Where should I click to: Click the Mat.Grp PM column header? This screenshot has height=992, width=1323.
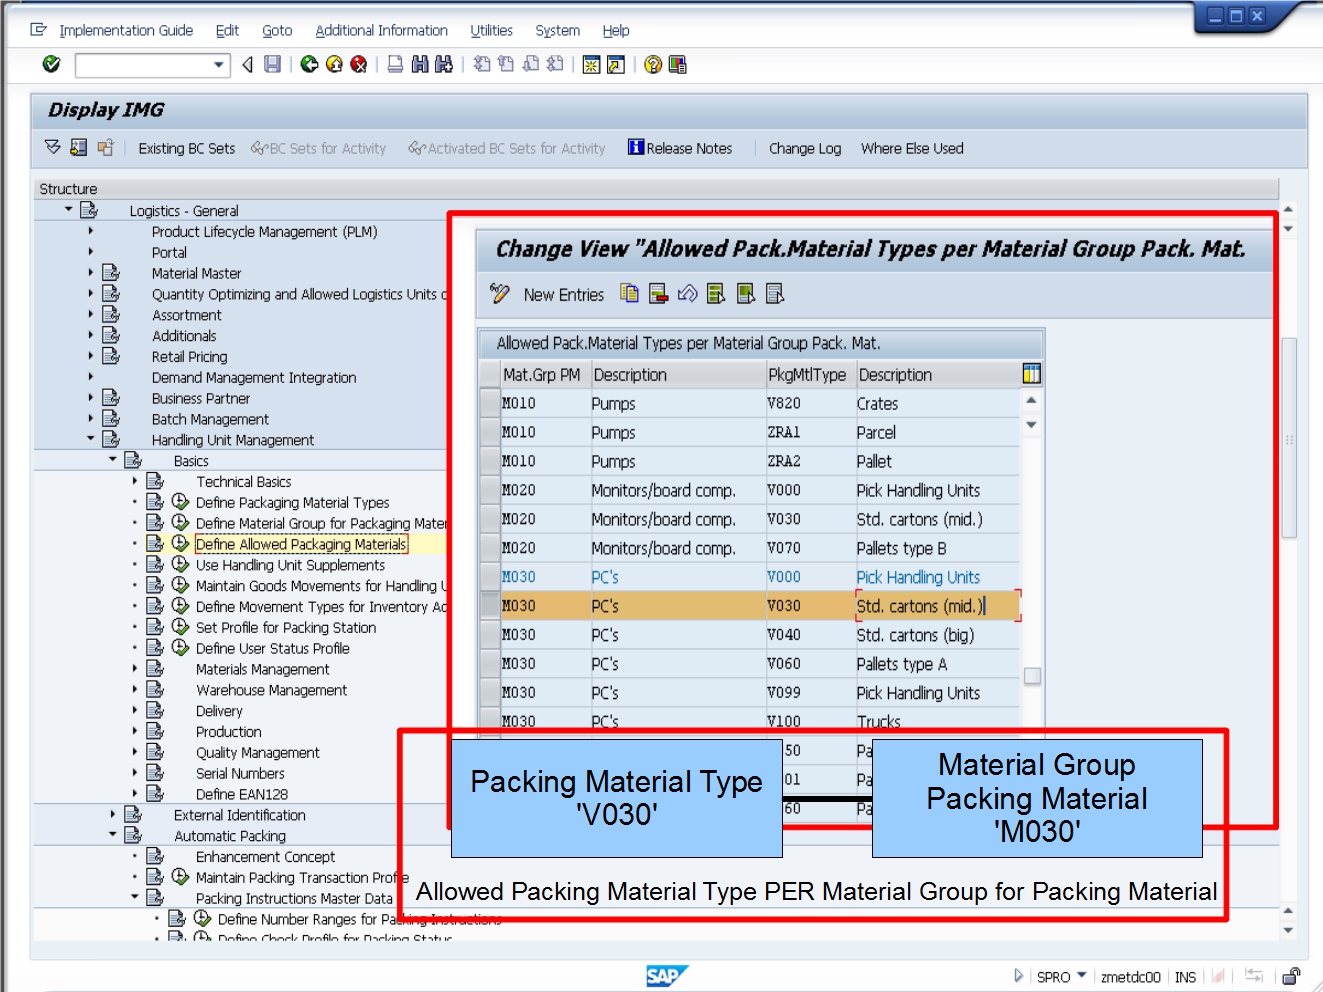tap(542, 374)
